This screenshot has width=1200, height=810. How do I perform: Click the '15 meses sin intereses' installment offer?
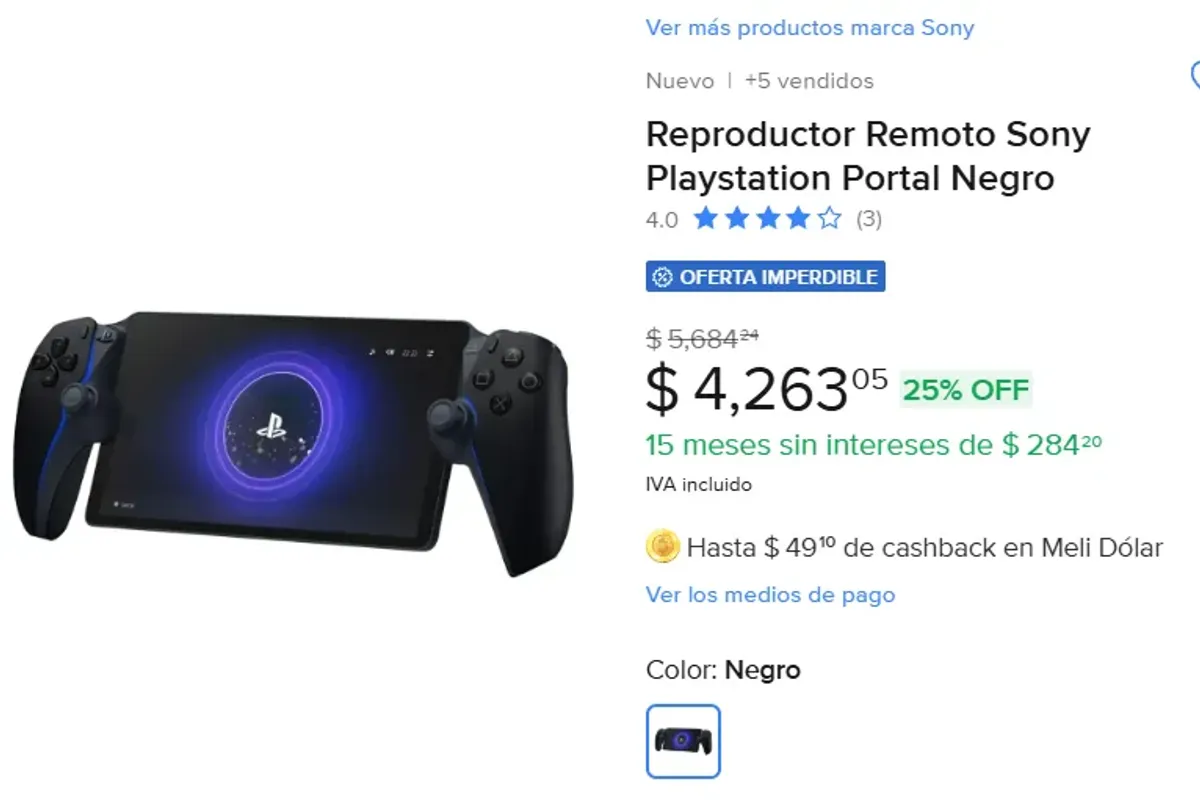click(870, 444)
